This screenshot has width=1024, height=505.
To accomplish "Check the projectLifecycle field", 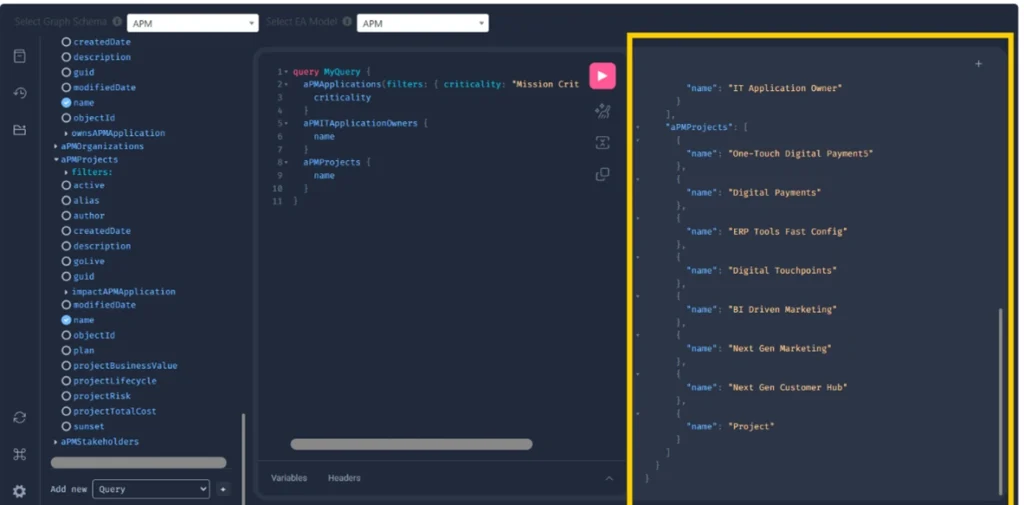I will [66, 381].
